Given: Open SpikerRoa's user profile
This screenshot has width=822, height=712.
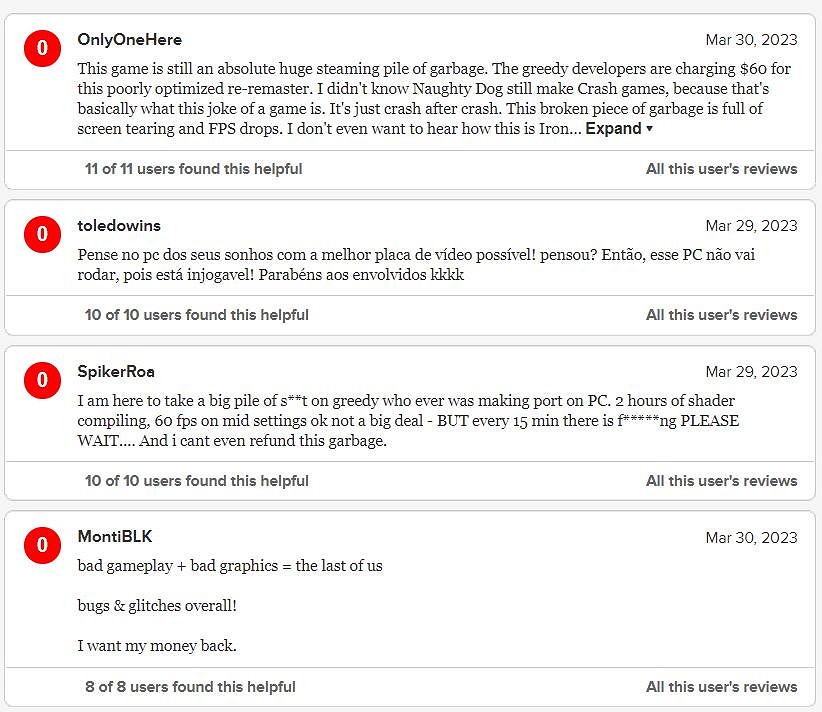Looking at the screenshot, I should [116, 372].
